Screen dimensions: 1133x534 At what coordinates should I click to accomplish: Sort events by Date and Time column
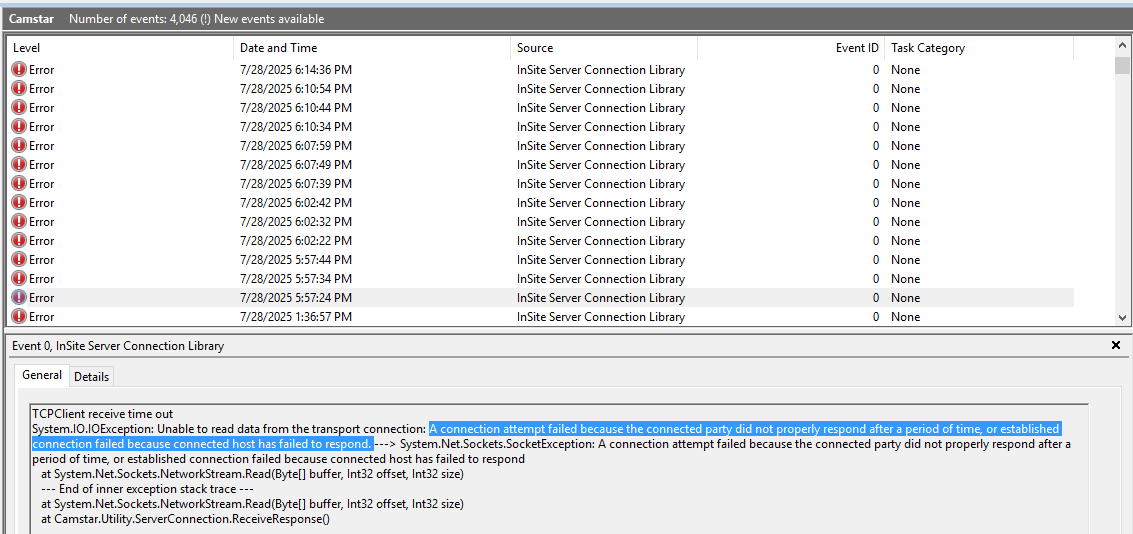coord(371,48)
